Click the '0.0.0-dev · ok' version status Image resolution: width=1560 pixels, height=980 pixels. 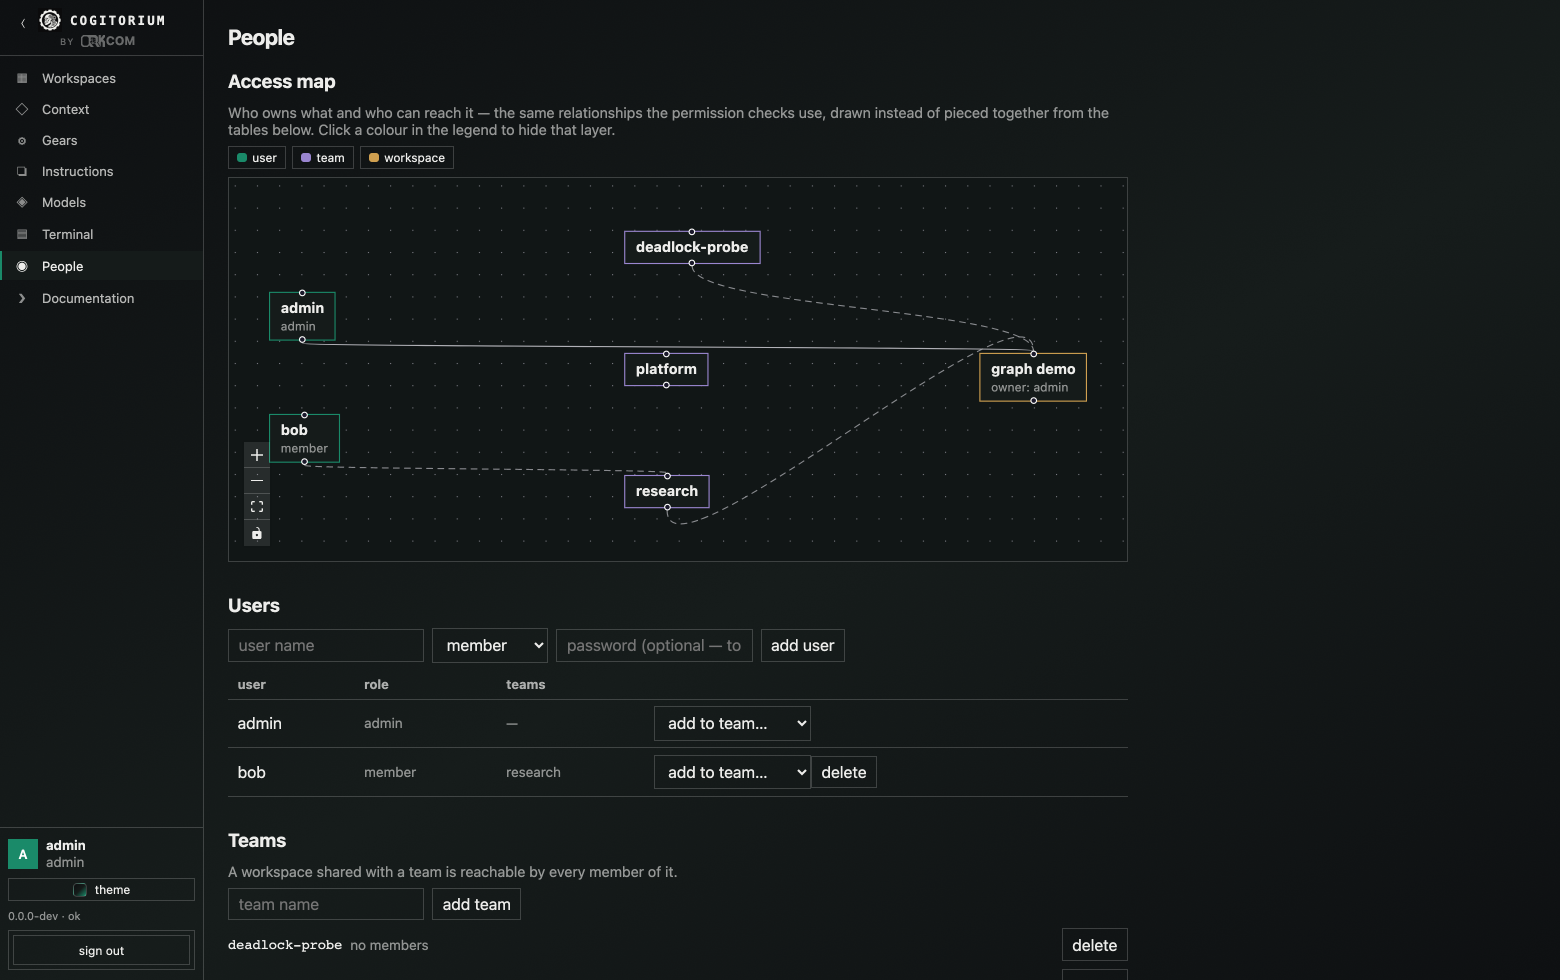click(44, 916)
